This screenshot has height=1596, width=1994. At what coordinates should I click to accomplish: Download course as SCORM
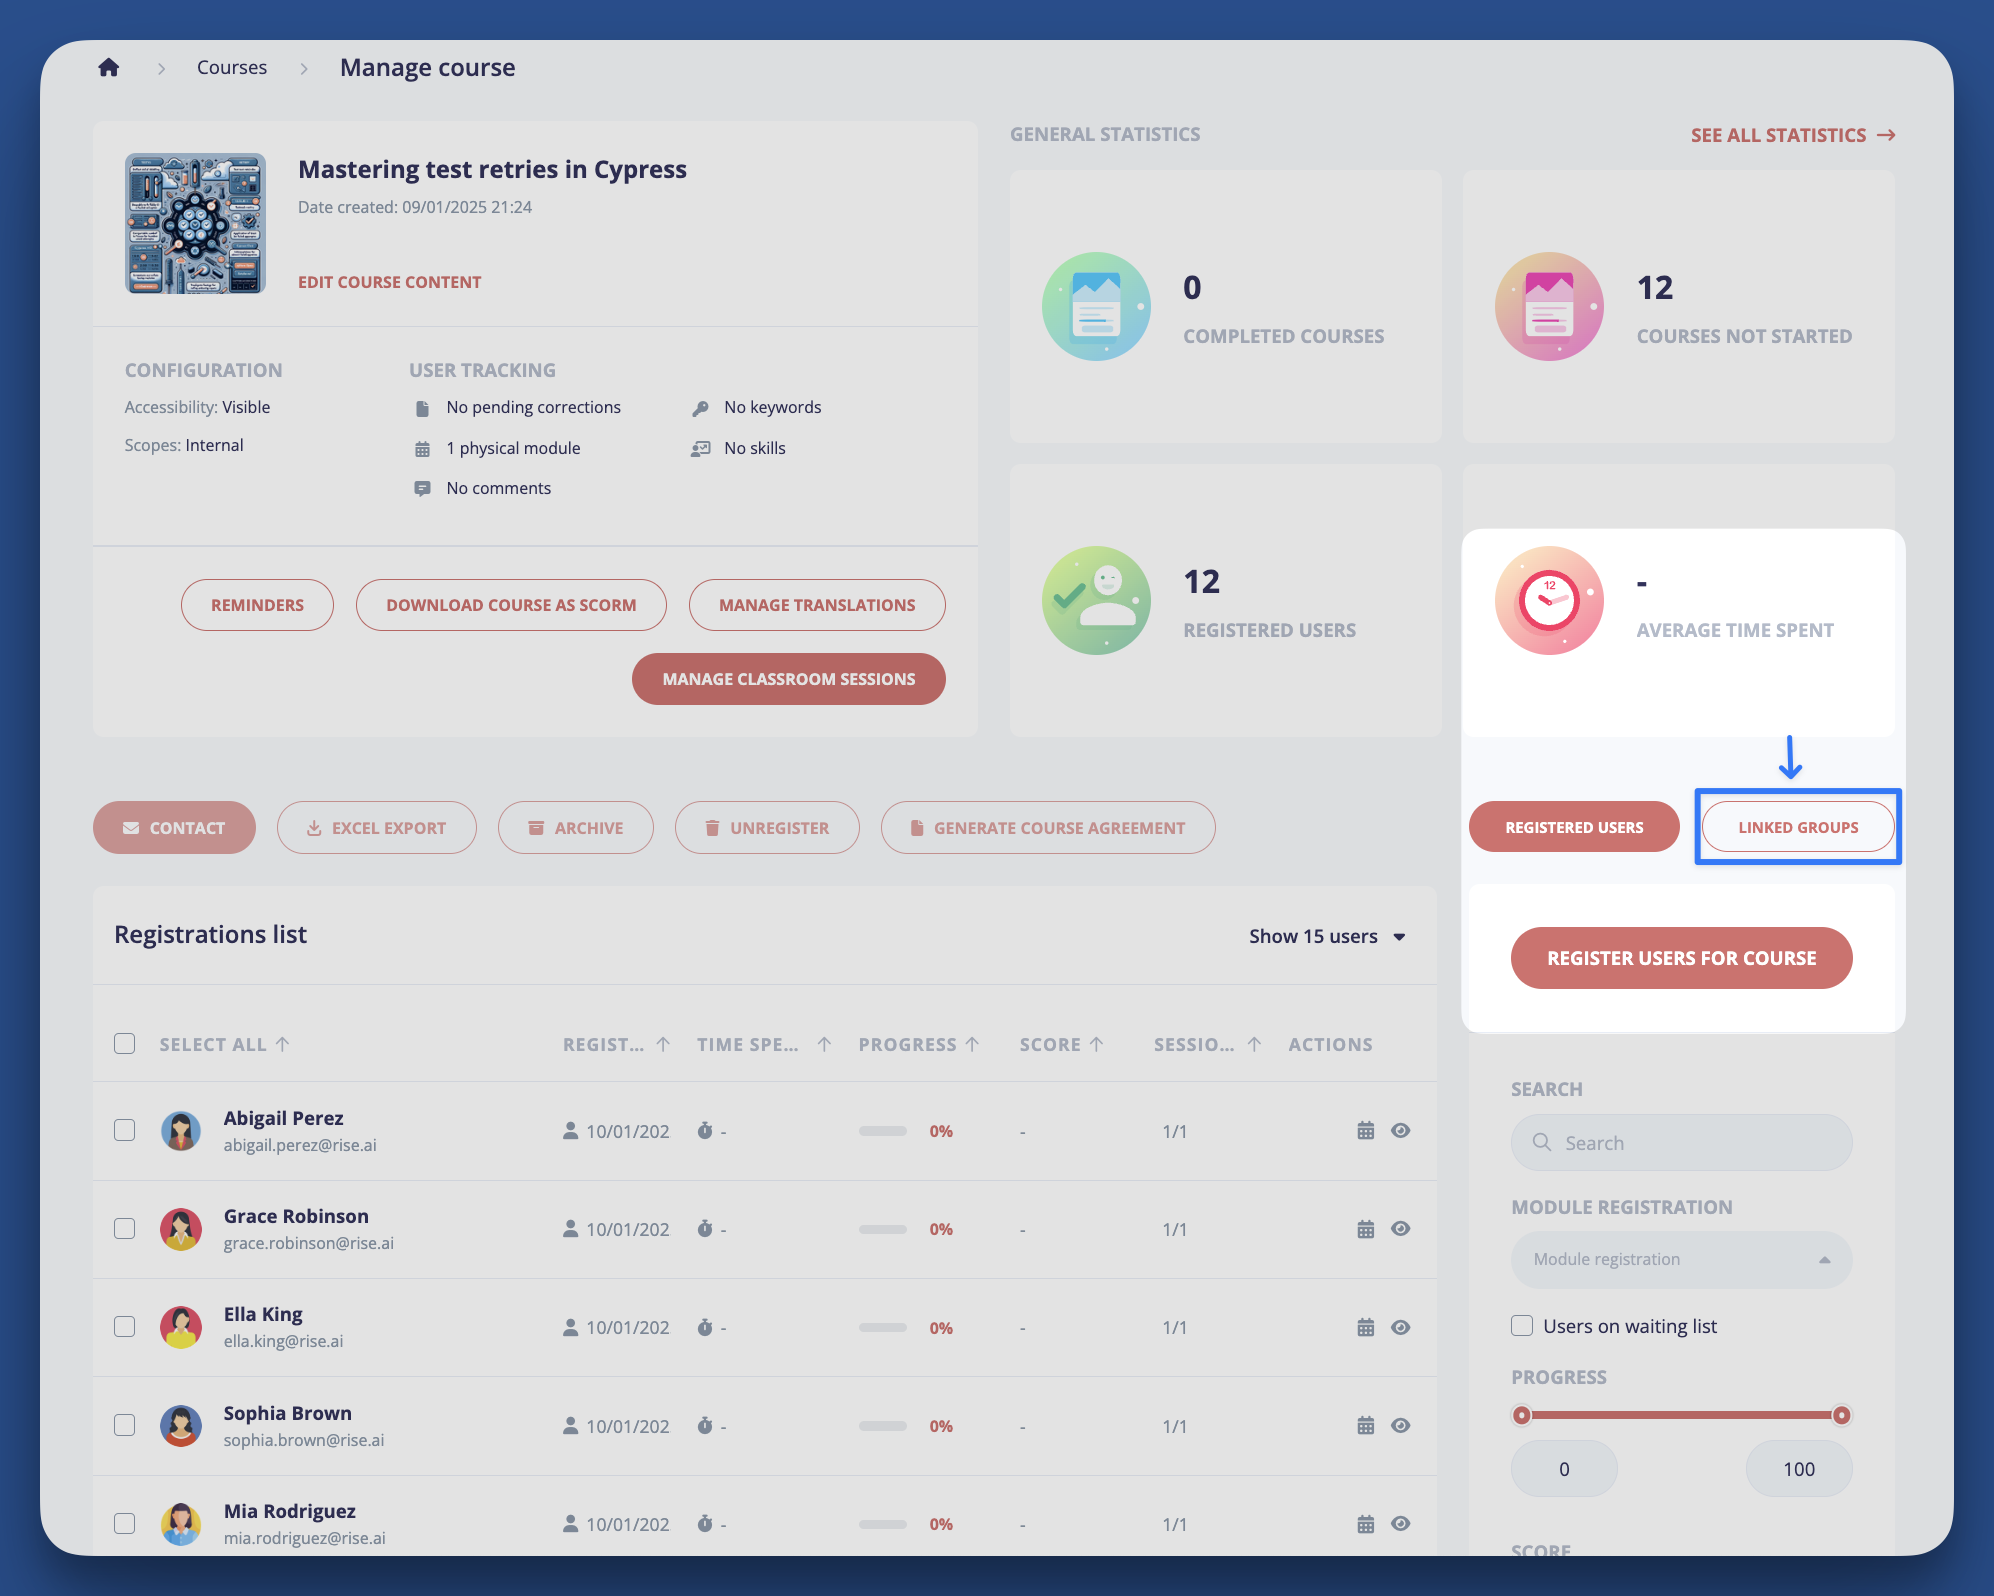tap(511, 605)
